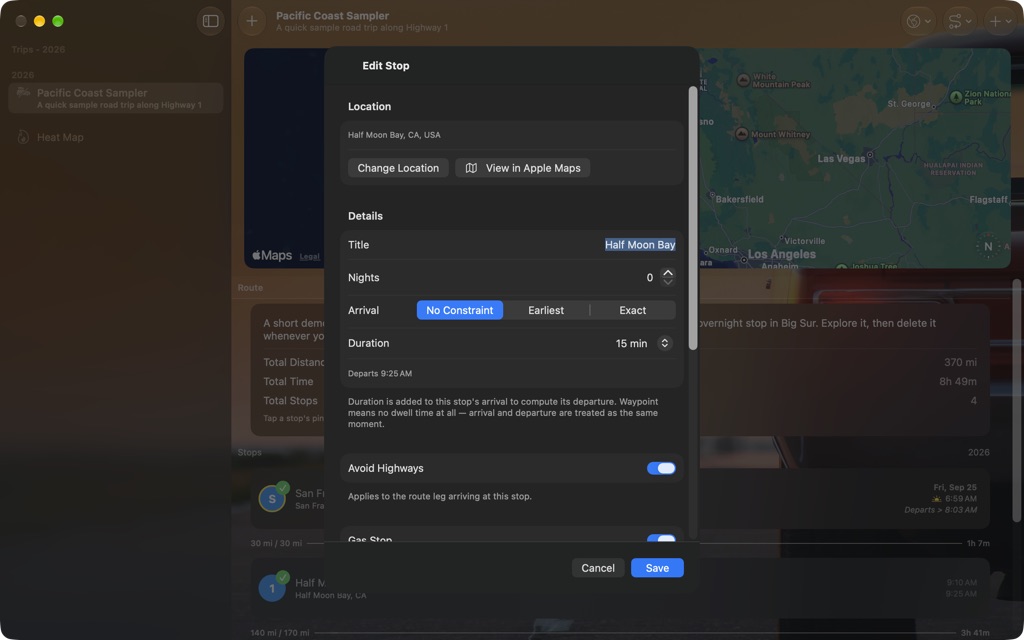Click the Fri, Sep 25 date label
Image resolution: width=1024 pixels, height=640 pixels.
[955, 487]
